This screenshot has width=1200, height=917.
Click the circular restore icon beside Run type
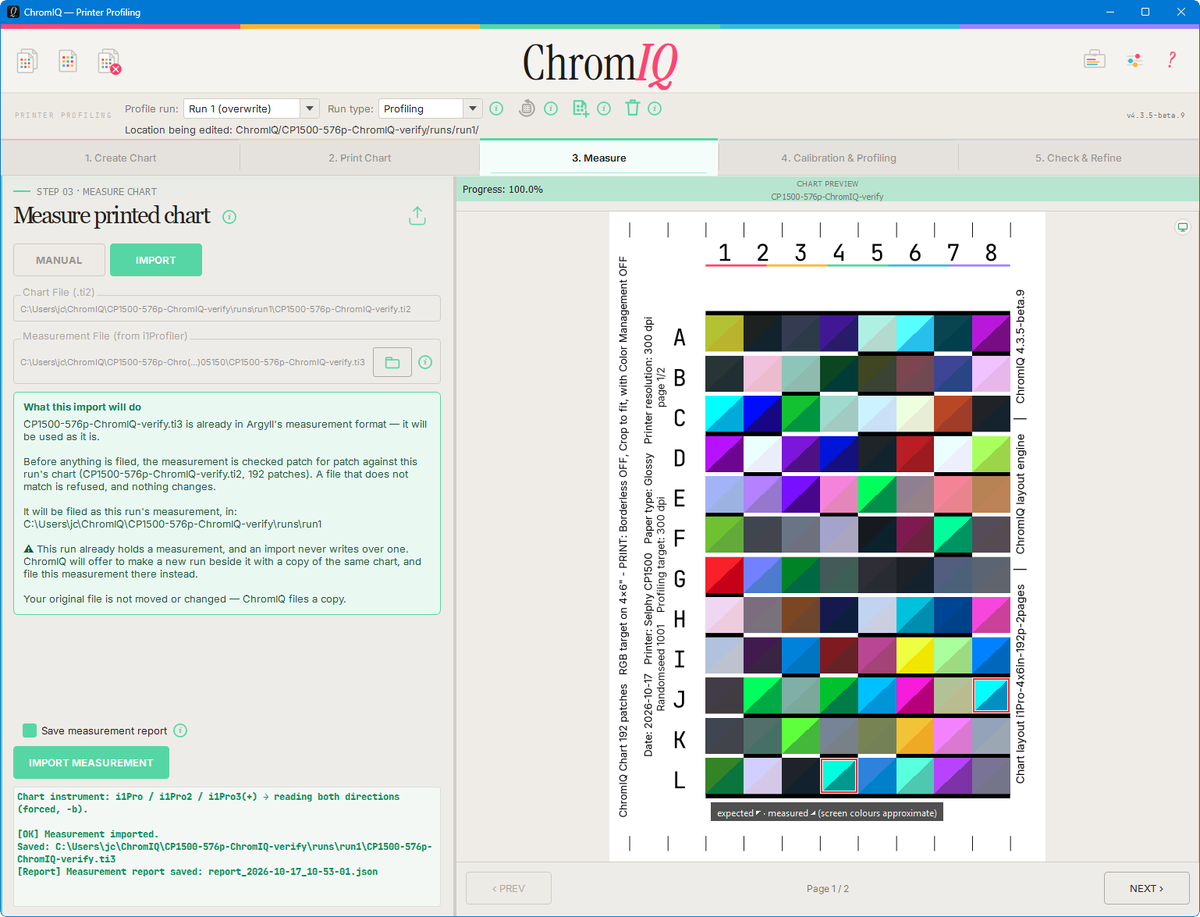pos(527,108)
